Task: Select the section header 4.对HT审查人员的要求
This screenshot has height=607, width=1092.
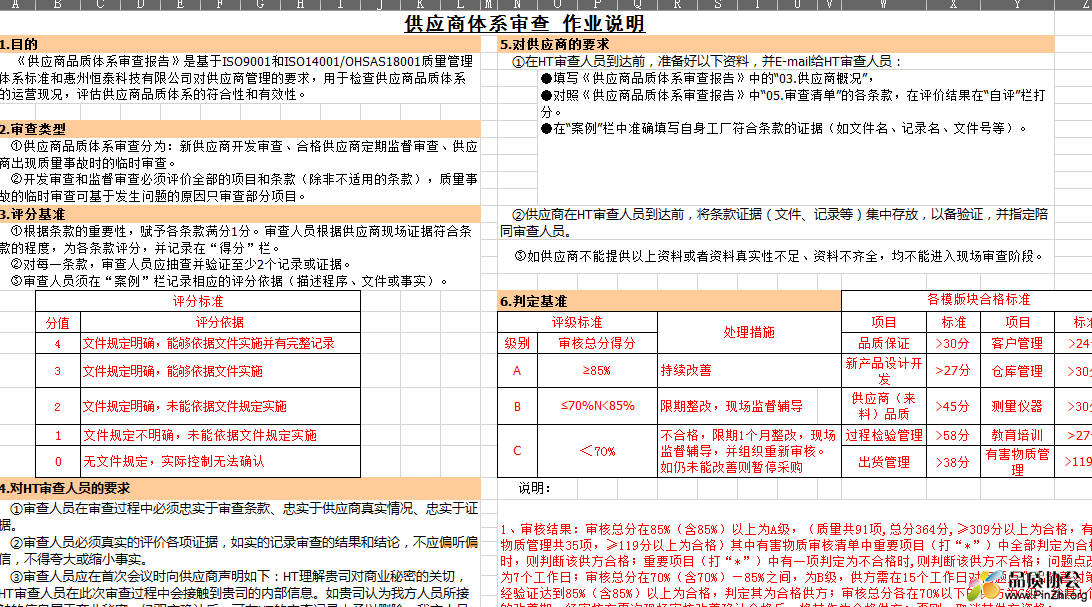Action: click(x=240, y=488)
